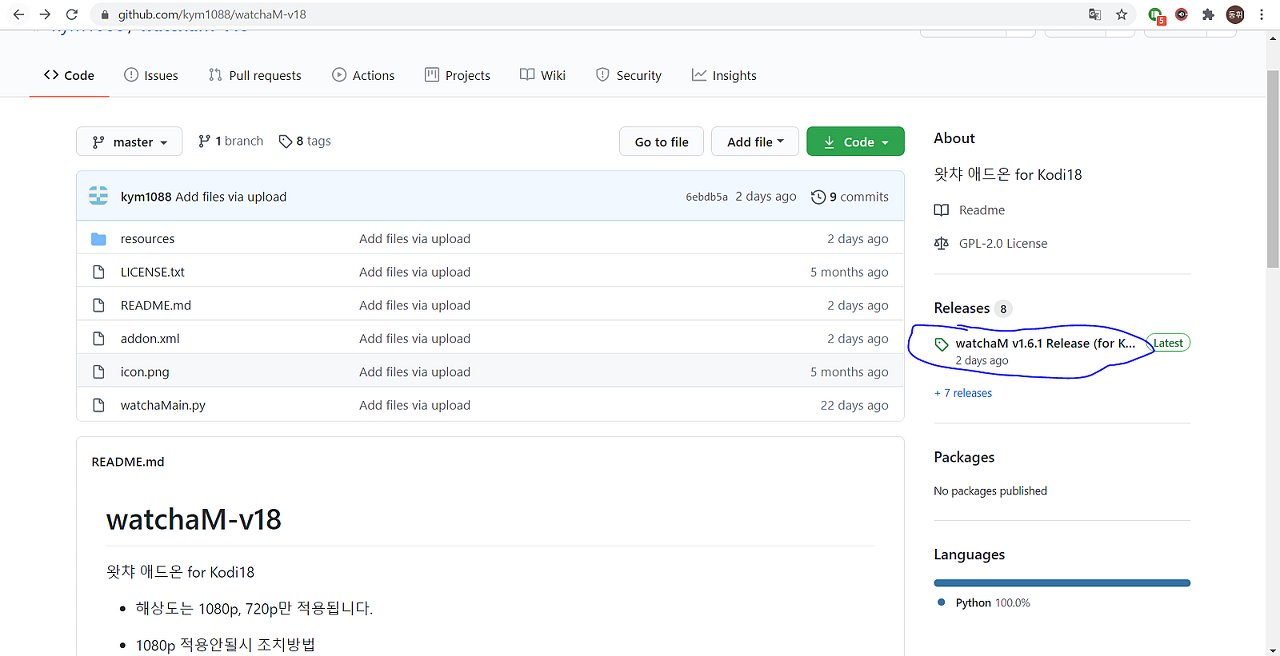Reload the page with refresh icon
Image resolution: width=1280 pixels, height=656 pixels.
coord(71,15)
